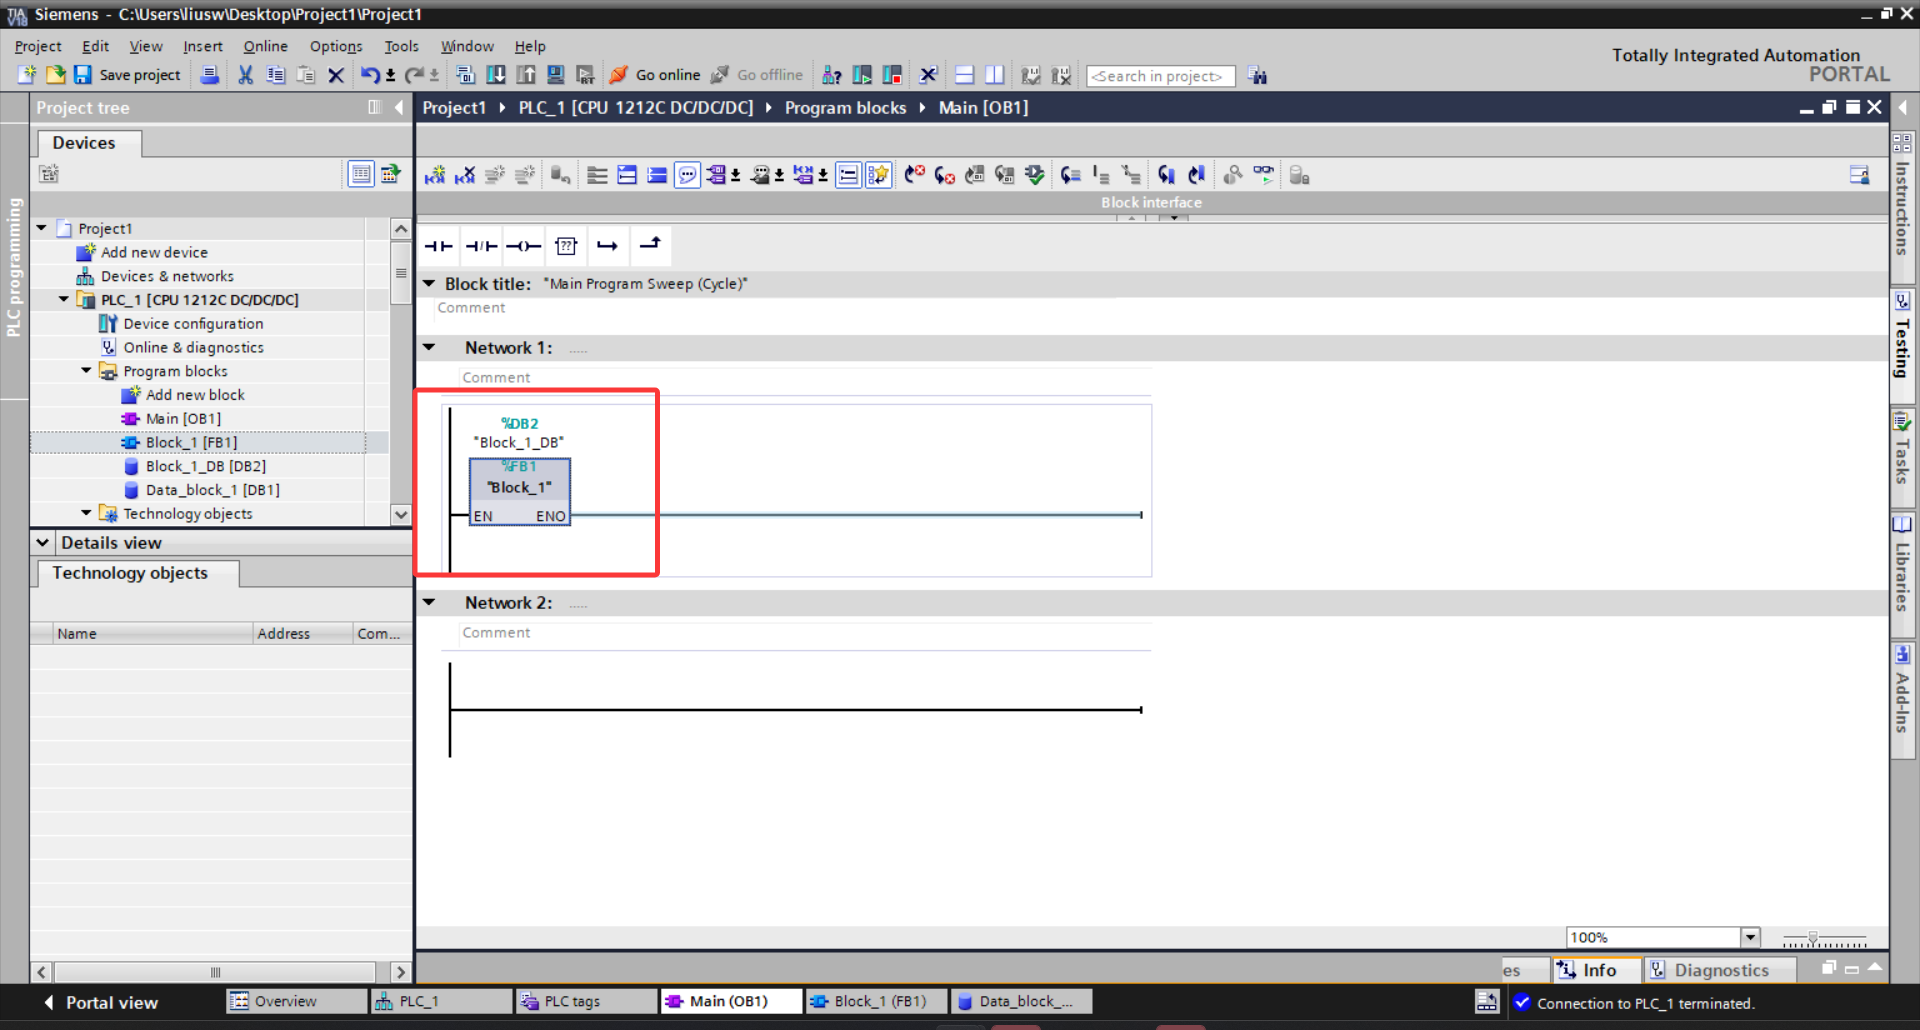Adjust the editor zoom slider
This screenshot has width=1920, height=1030.
[x=1813, y=939]
